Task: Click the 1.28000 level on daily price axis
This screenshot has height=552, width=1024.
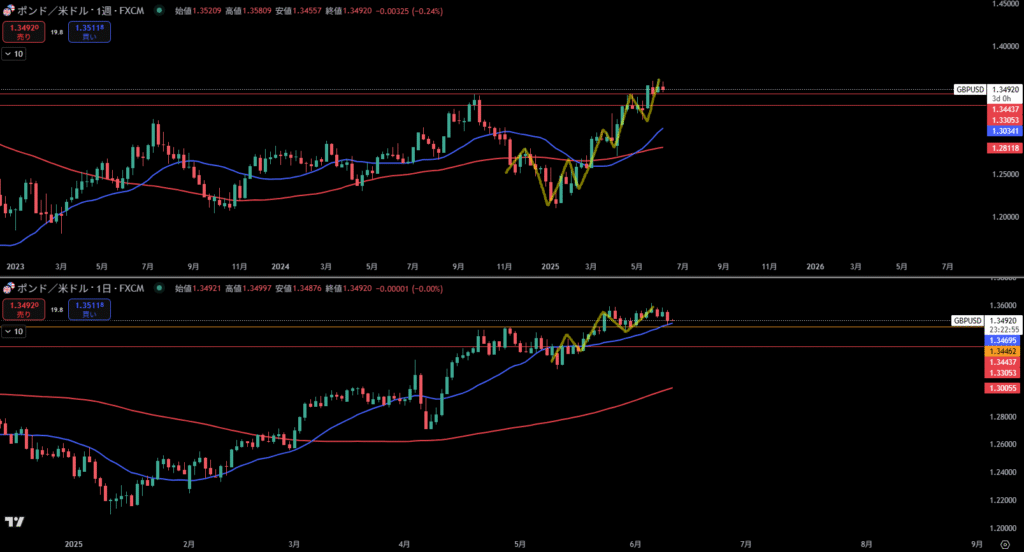Action: click(1002, 417)
